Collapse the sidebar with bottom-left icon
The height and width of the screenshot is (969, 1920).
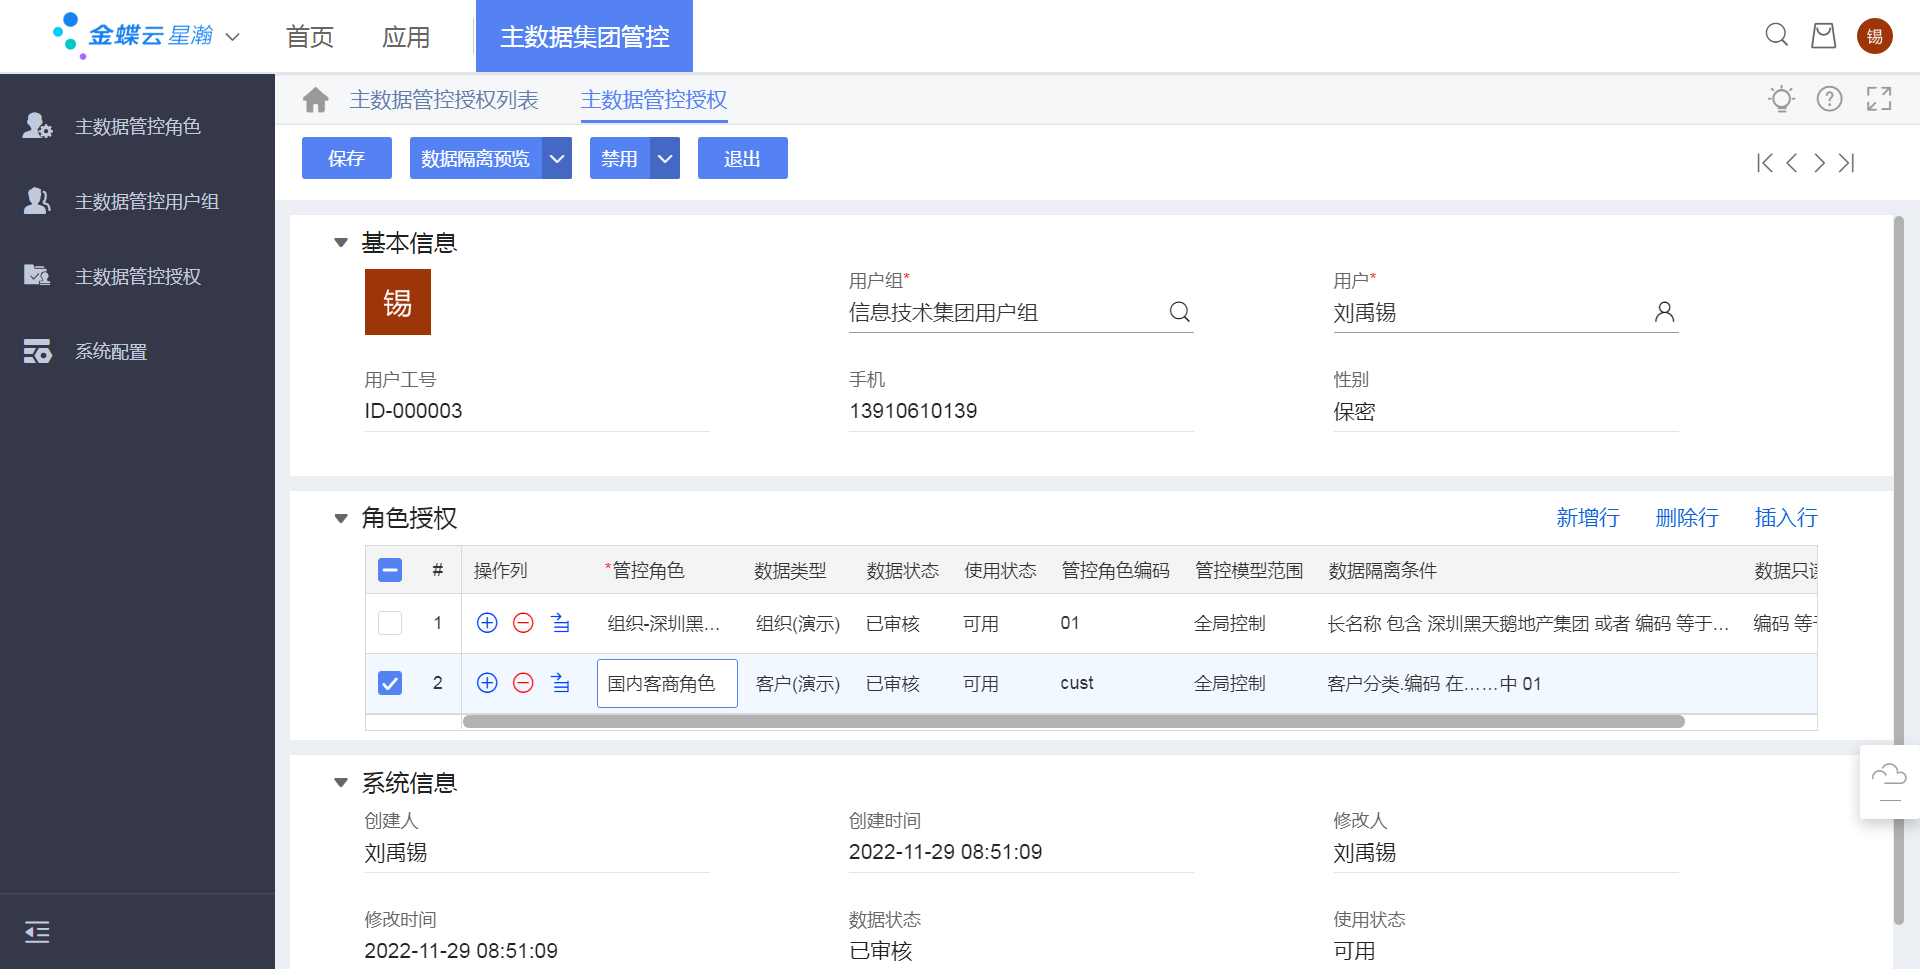37,932
